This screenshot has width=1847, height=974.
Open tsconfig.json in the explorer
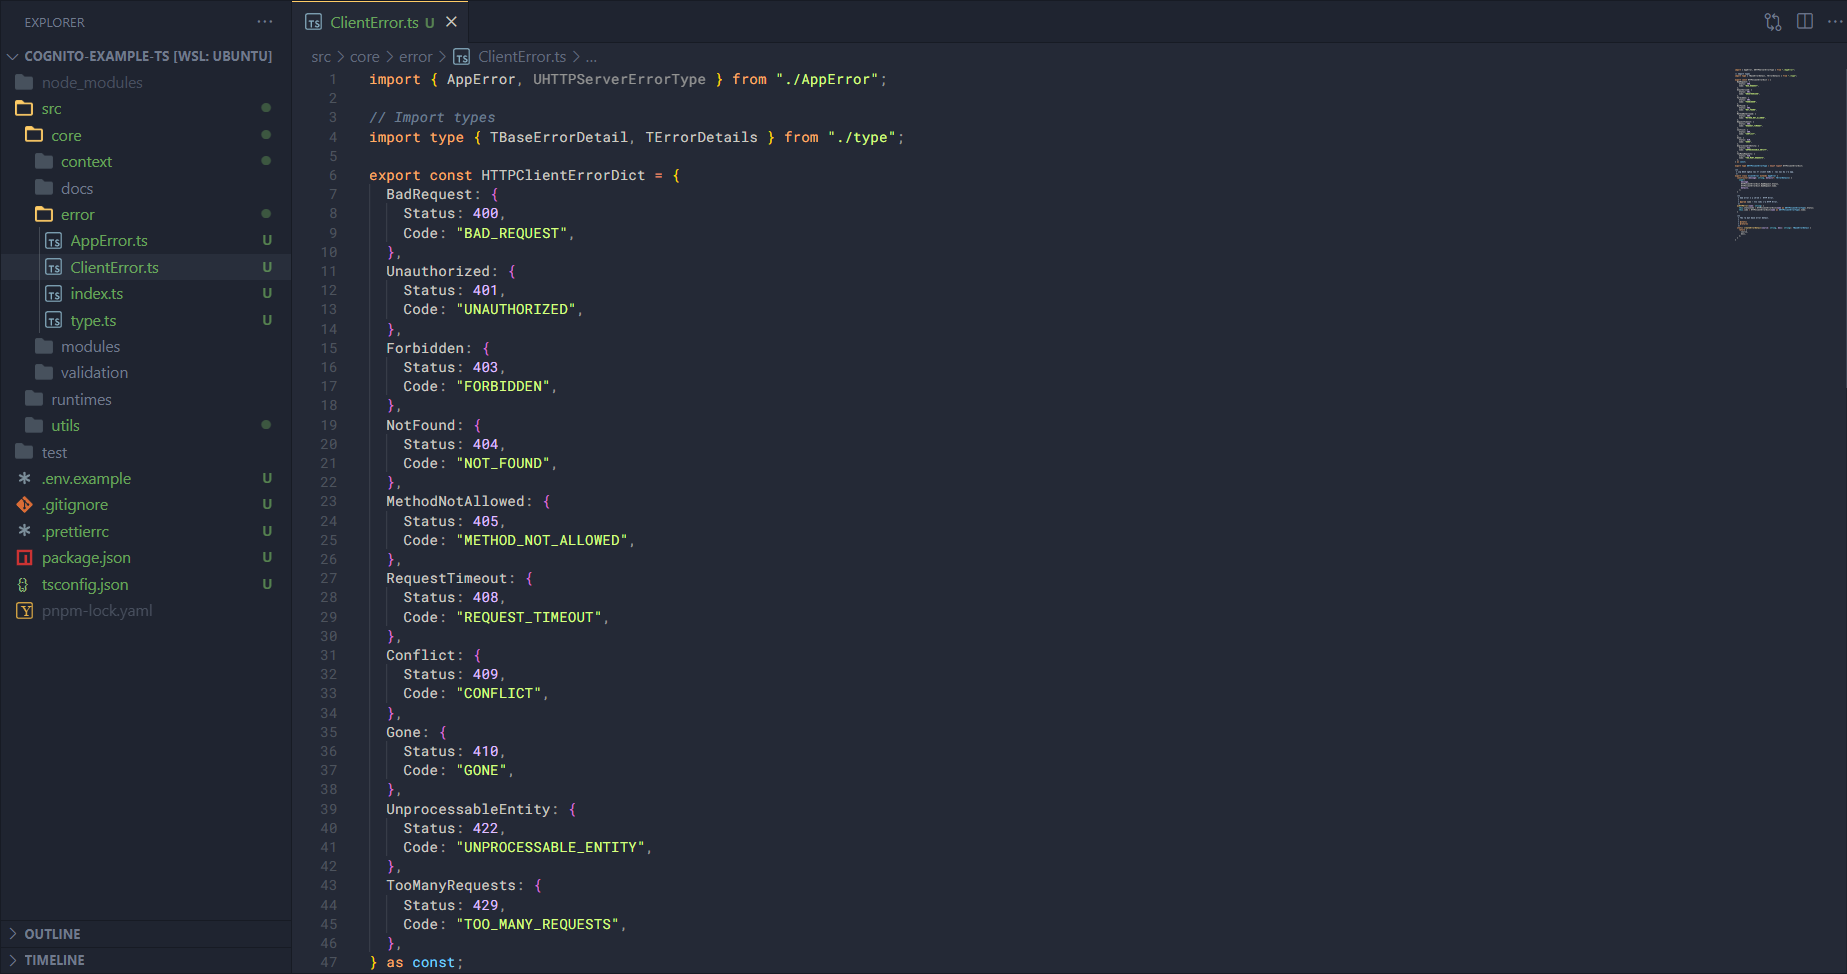point(85,585)
